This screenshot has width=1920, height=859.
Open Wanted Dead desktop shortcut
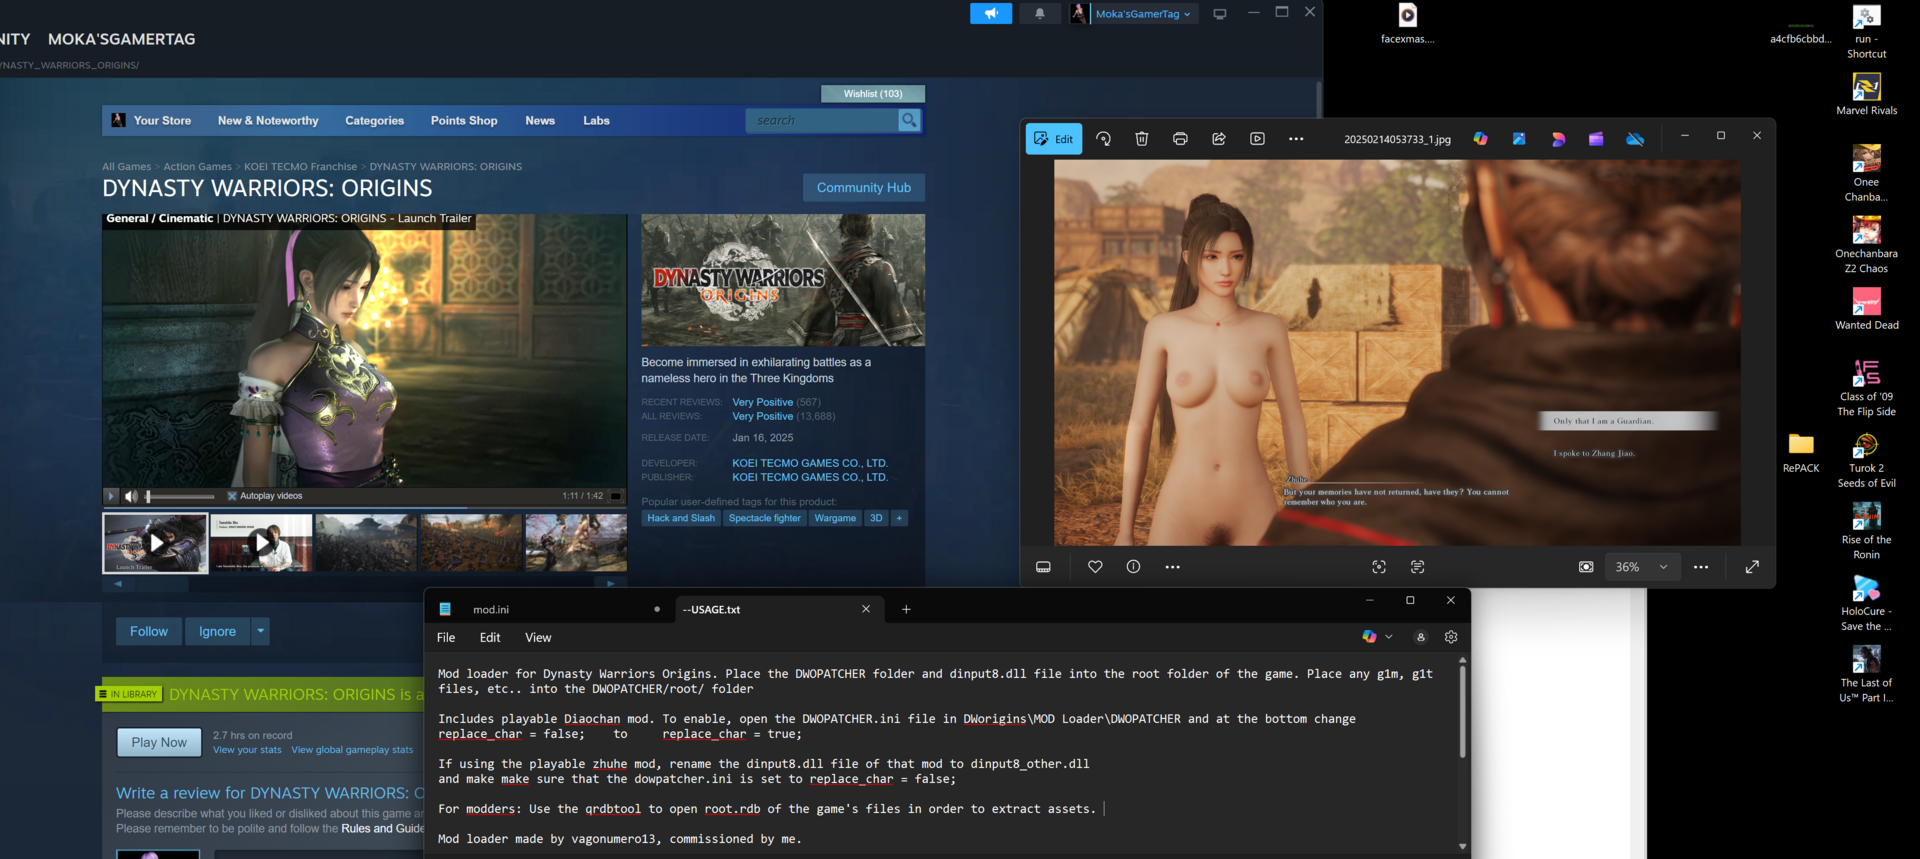(1866, 309)
